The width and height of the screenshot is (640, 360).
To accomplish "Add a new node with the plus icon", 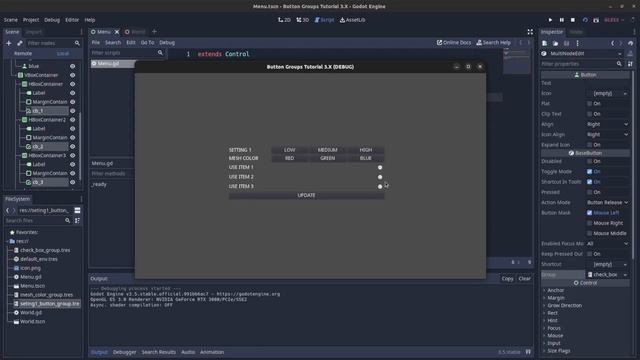I will click(9, 43).
